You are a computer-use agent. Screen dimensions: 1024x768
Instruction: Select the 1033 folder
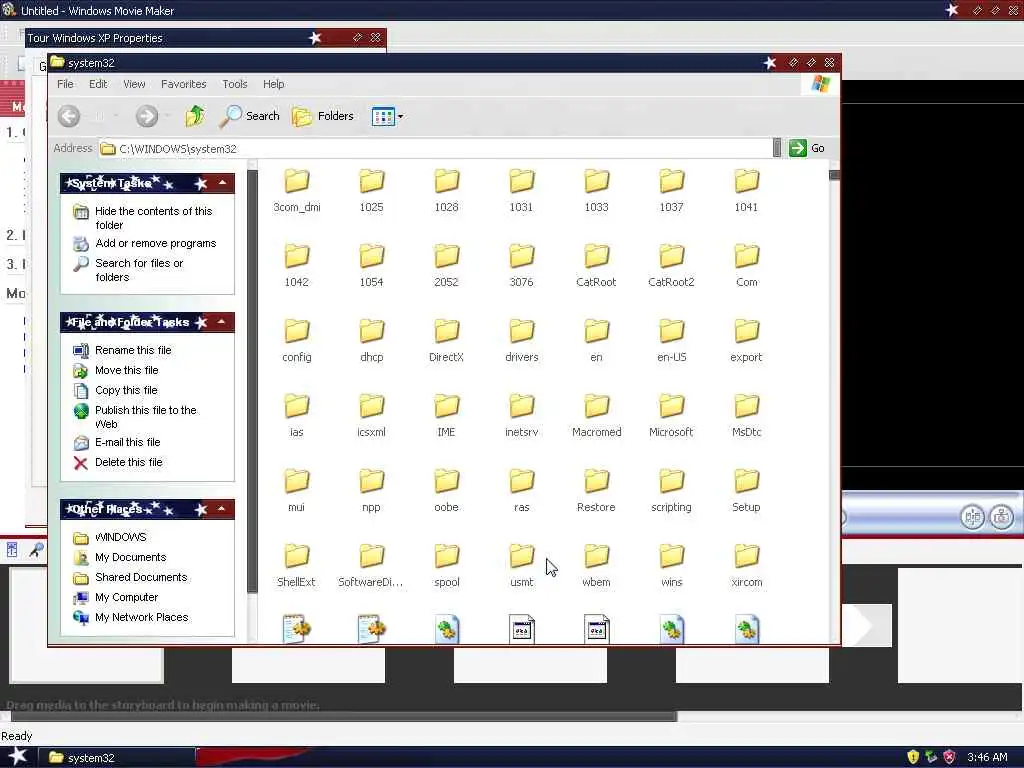coord(596,190)
